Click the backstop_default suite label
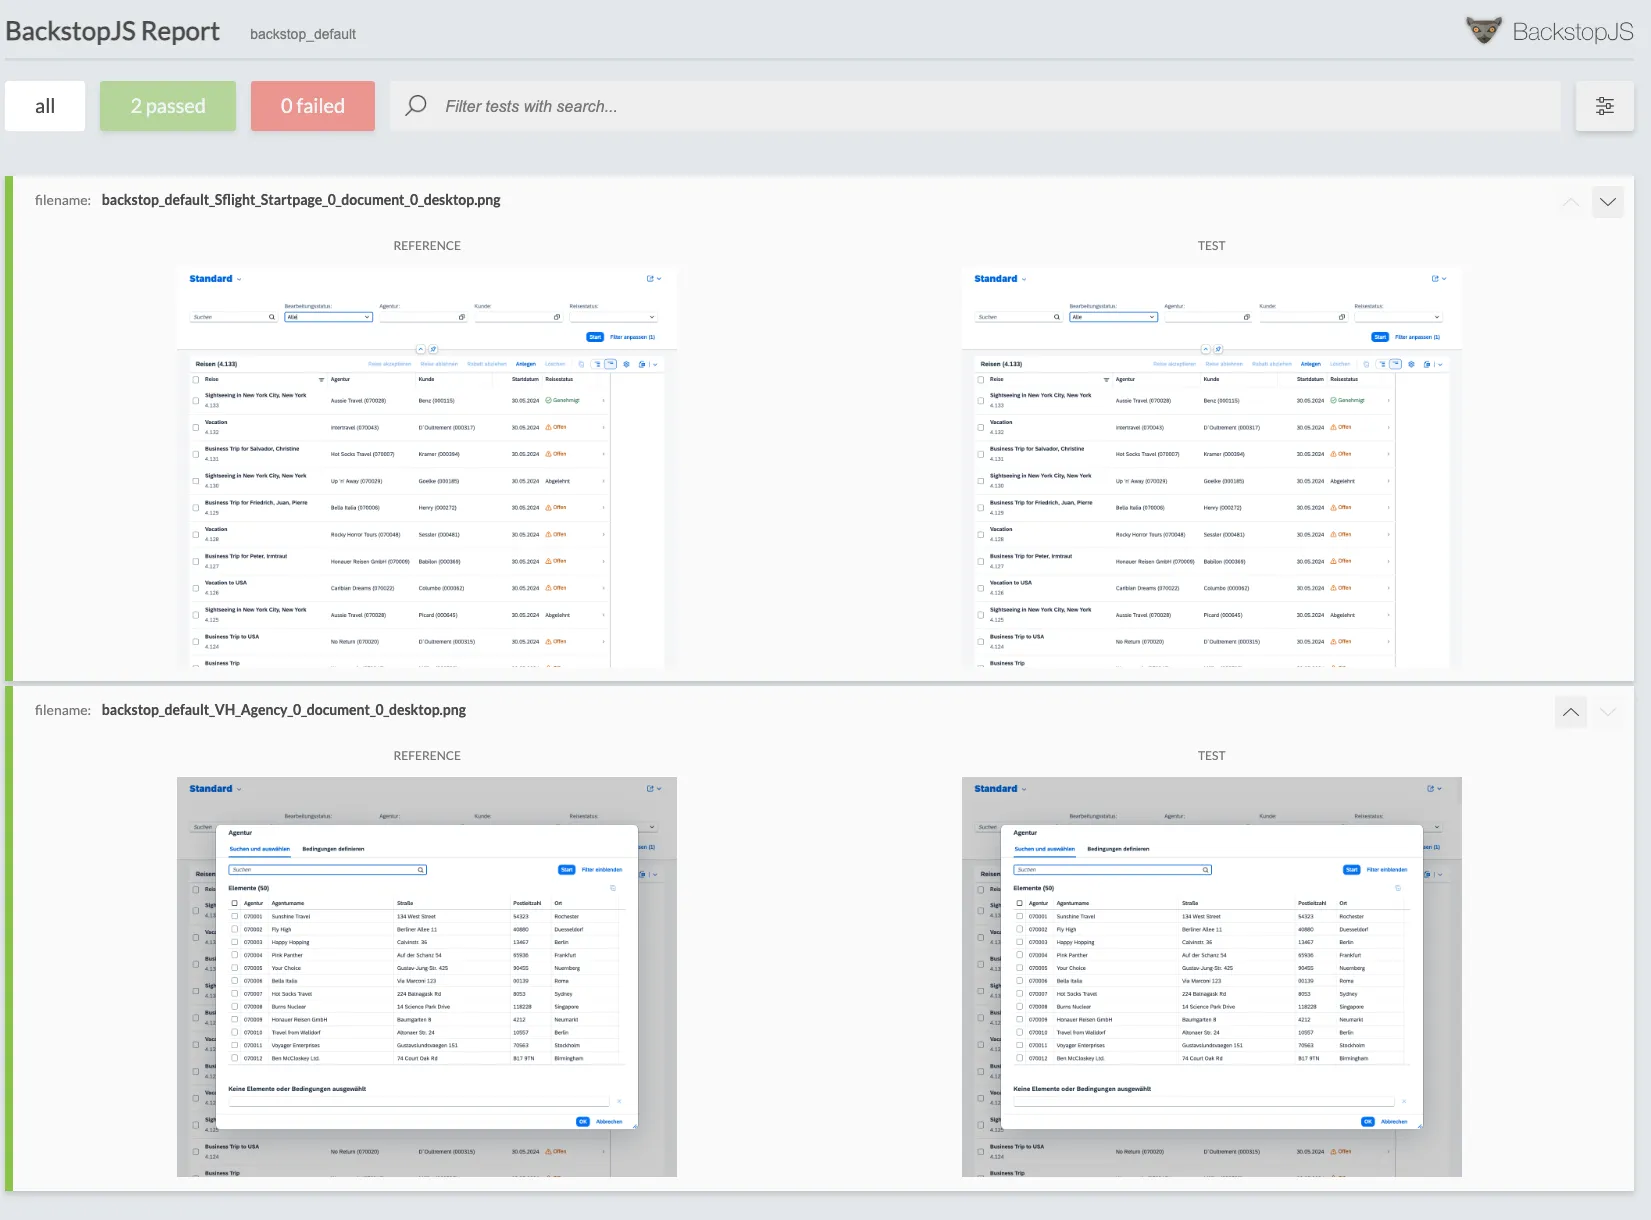Viewport: 1651px width, 1220px height. [302, 34]
